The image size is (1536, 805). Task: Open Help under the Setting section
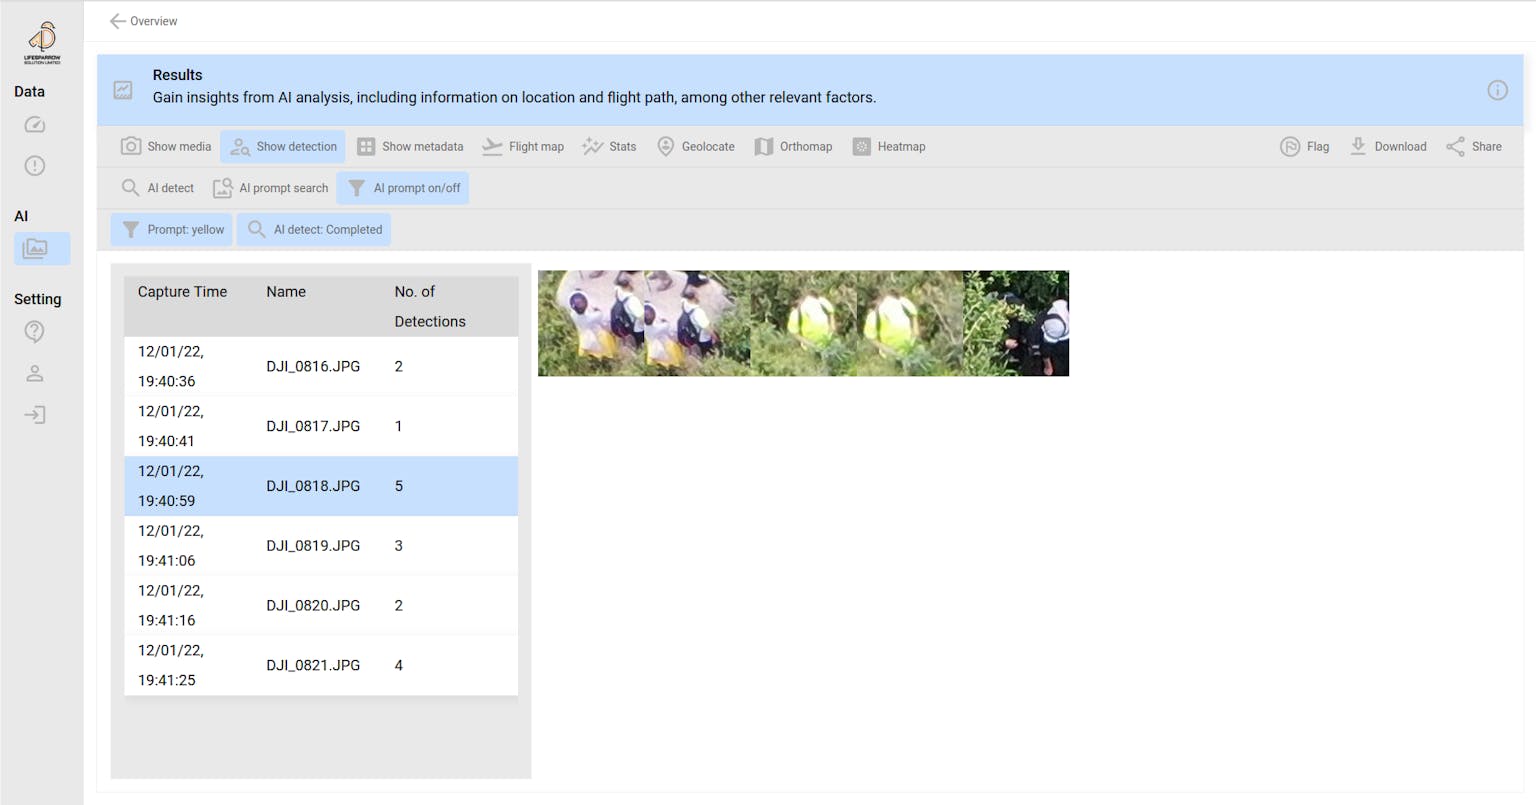[x=34, y=331]
